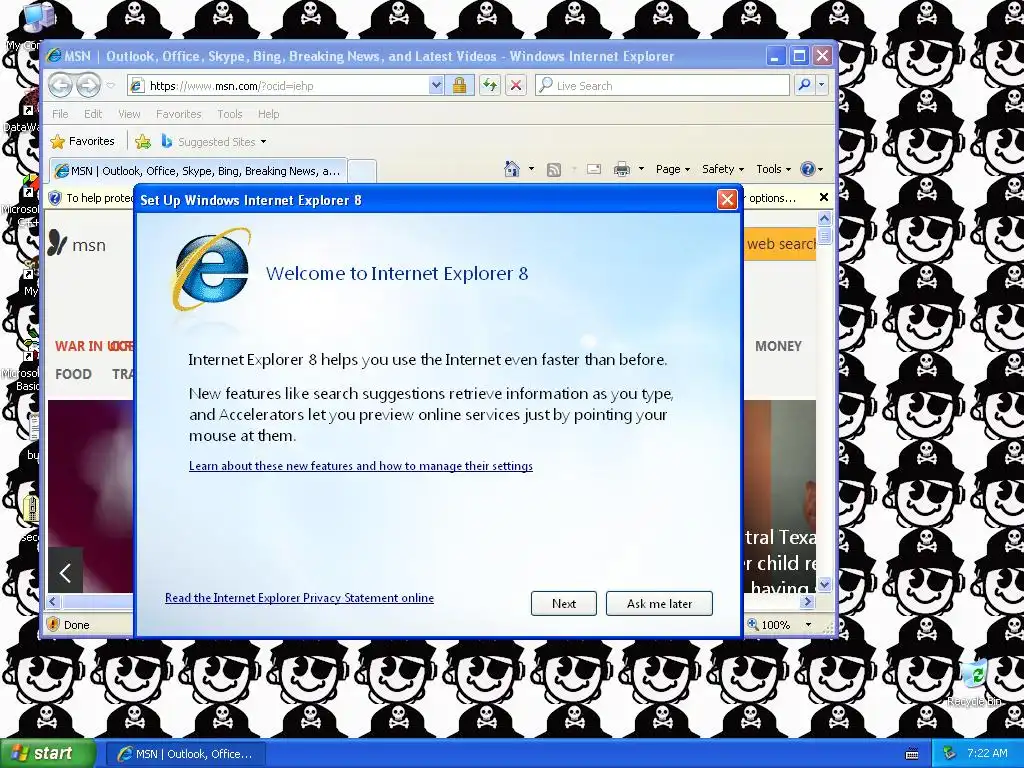Click the system tray clock 7:22 AM
Viewport: 1024px width, 768px height.
987,753
